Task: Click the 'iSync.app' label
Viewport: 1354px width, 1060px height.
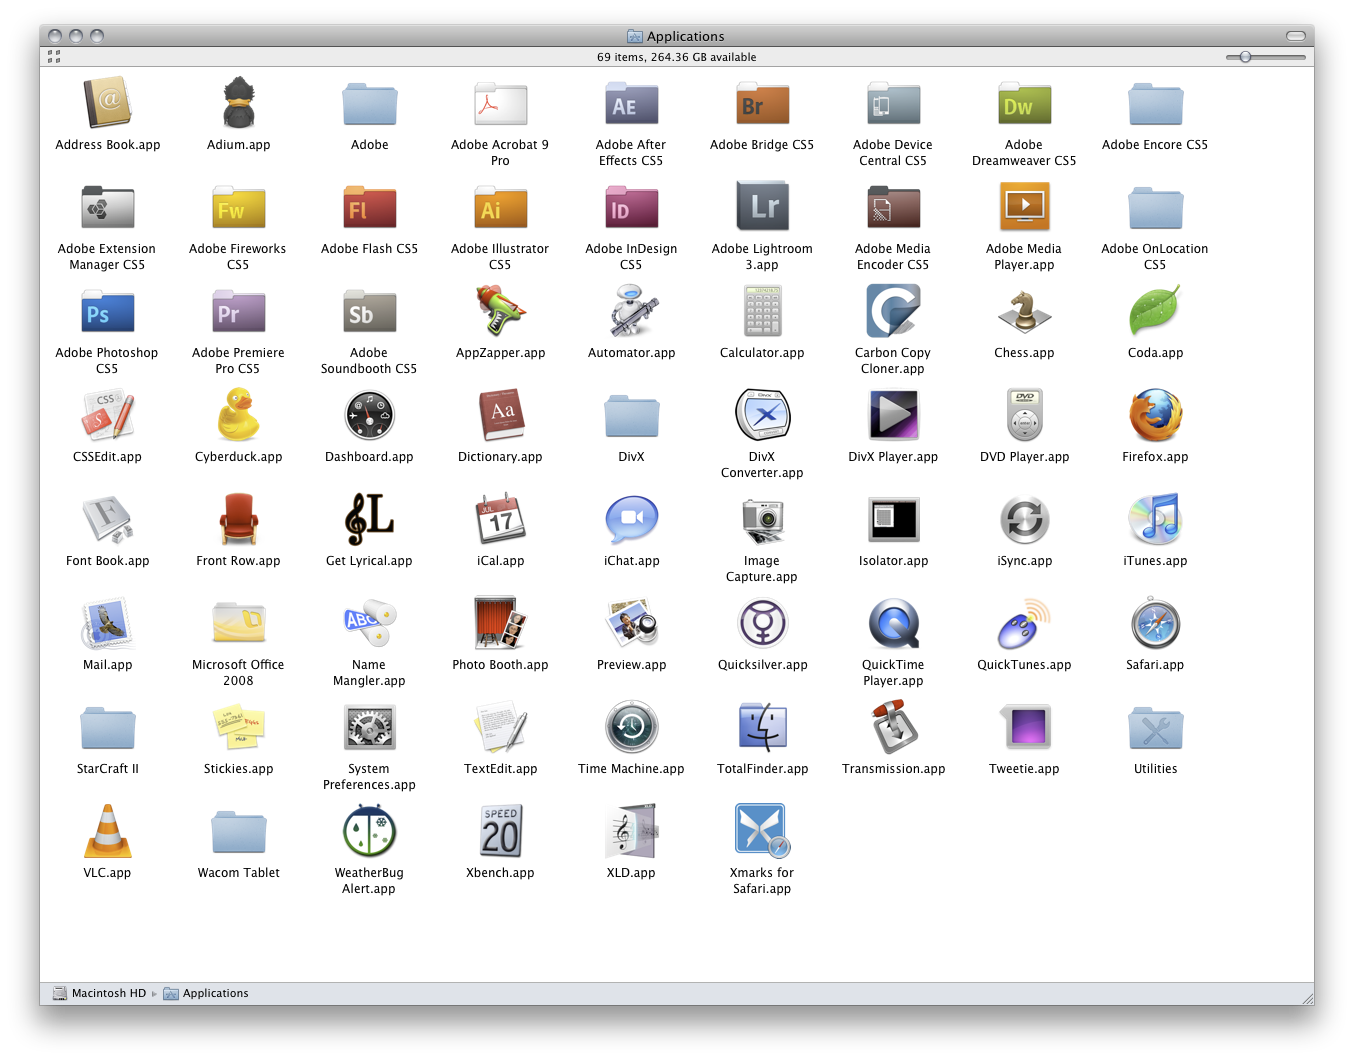Action: click(x=1024, y=561)
